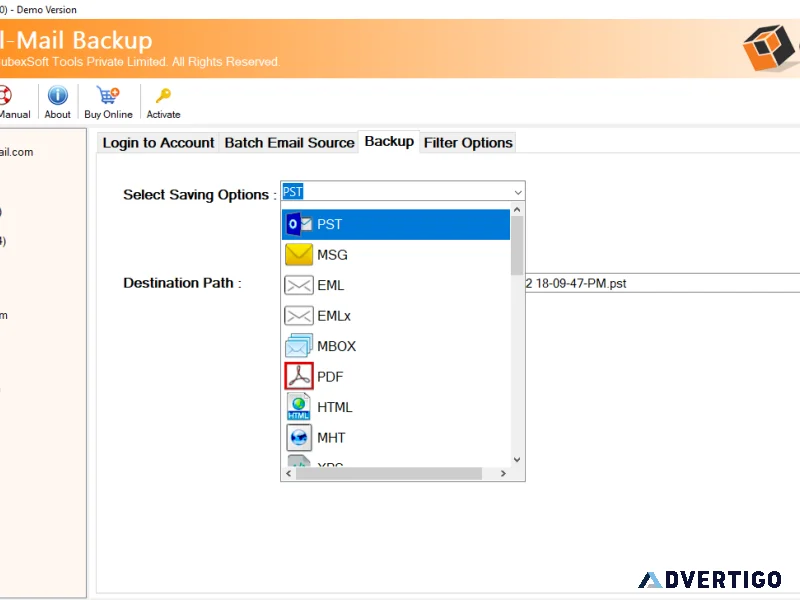Click the MHT globe icon
The height and width of the screenshot is (600, 800).
[299, 437]
